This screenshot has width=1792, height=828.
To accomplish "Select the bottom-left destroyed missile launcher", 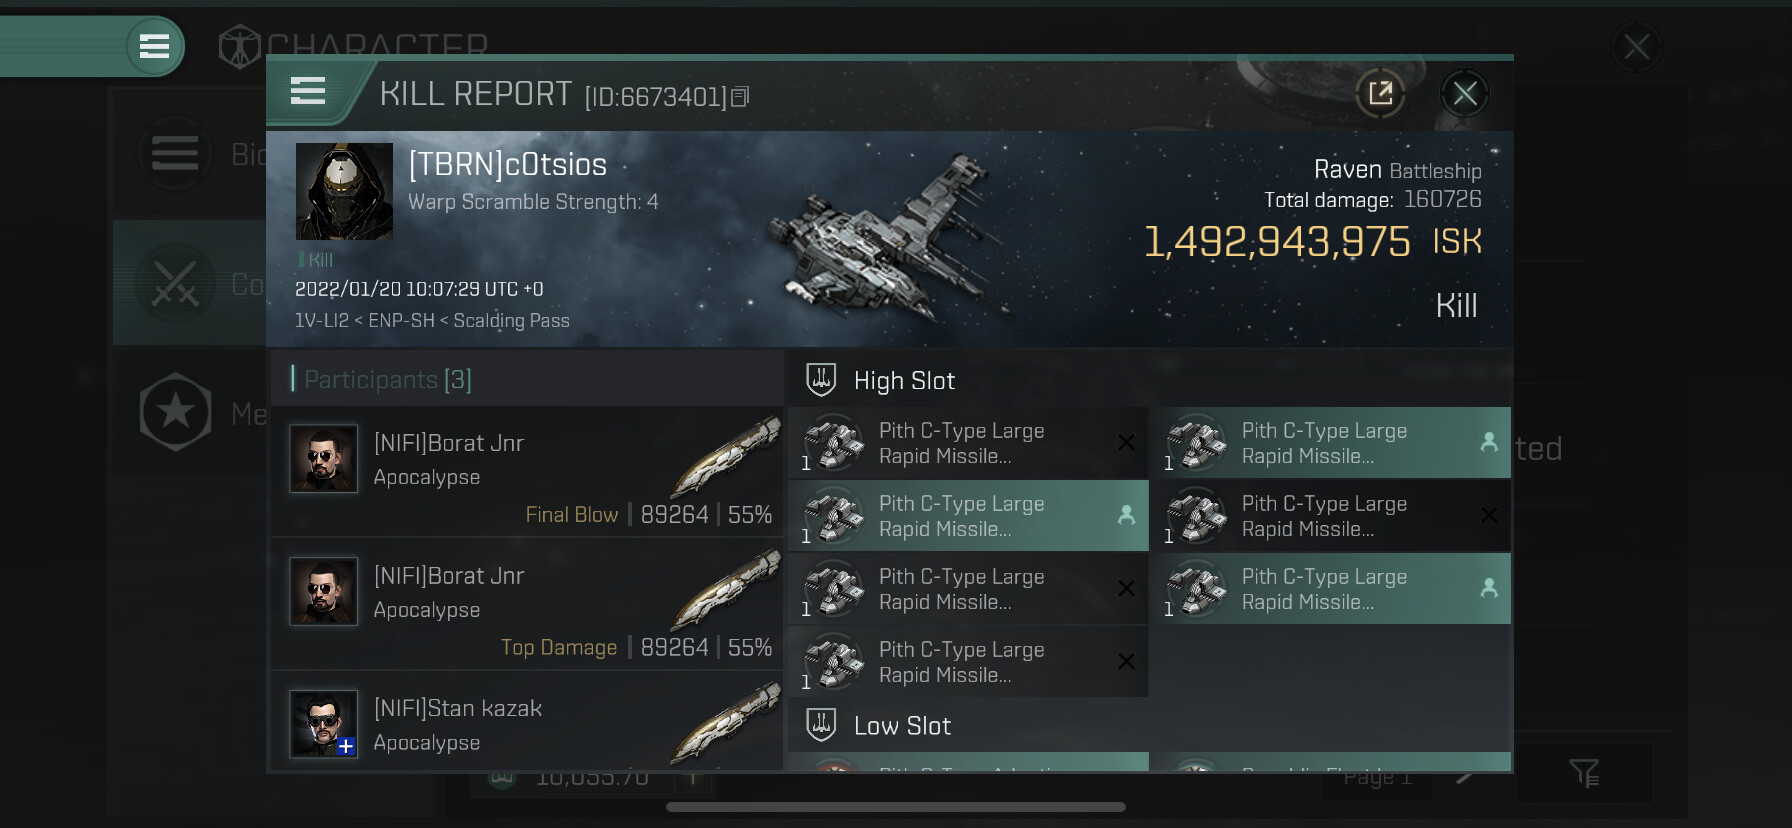I will [968, 662].
